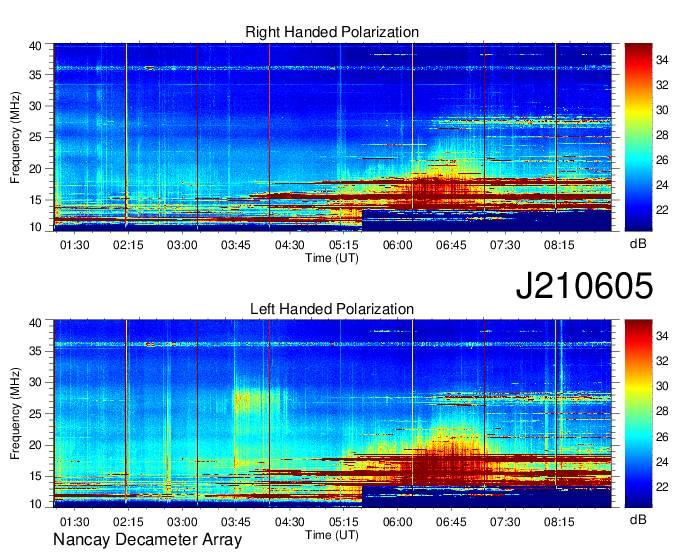
Task: Select the 03:45 time tick on Right Handed plot
Action: 236,245
